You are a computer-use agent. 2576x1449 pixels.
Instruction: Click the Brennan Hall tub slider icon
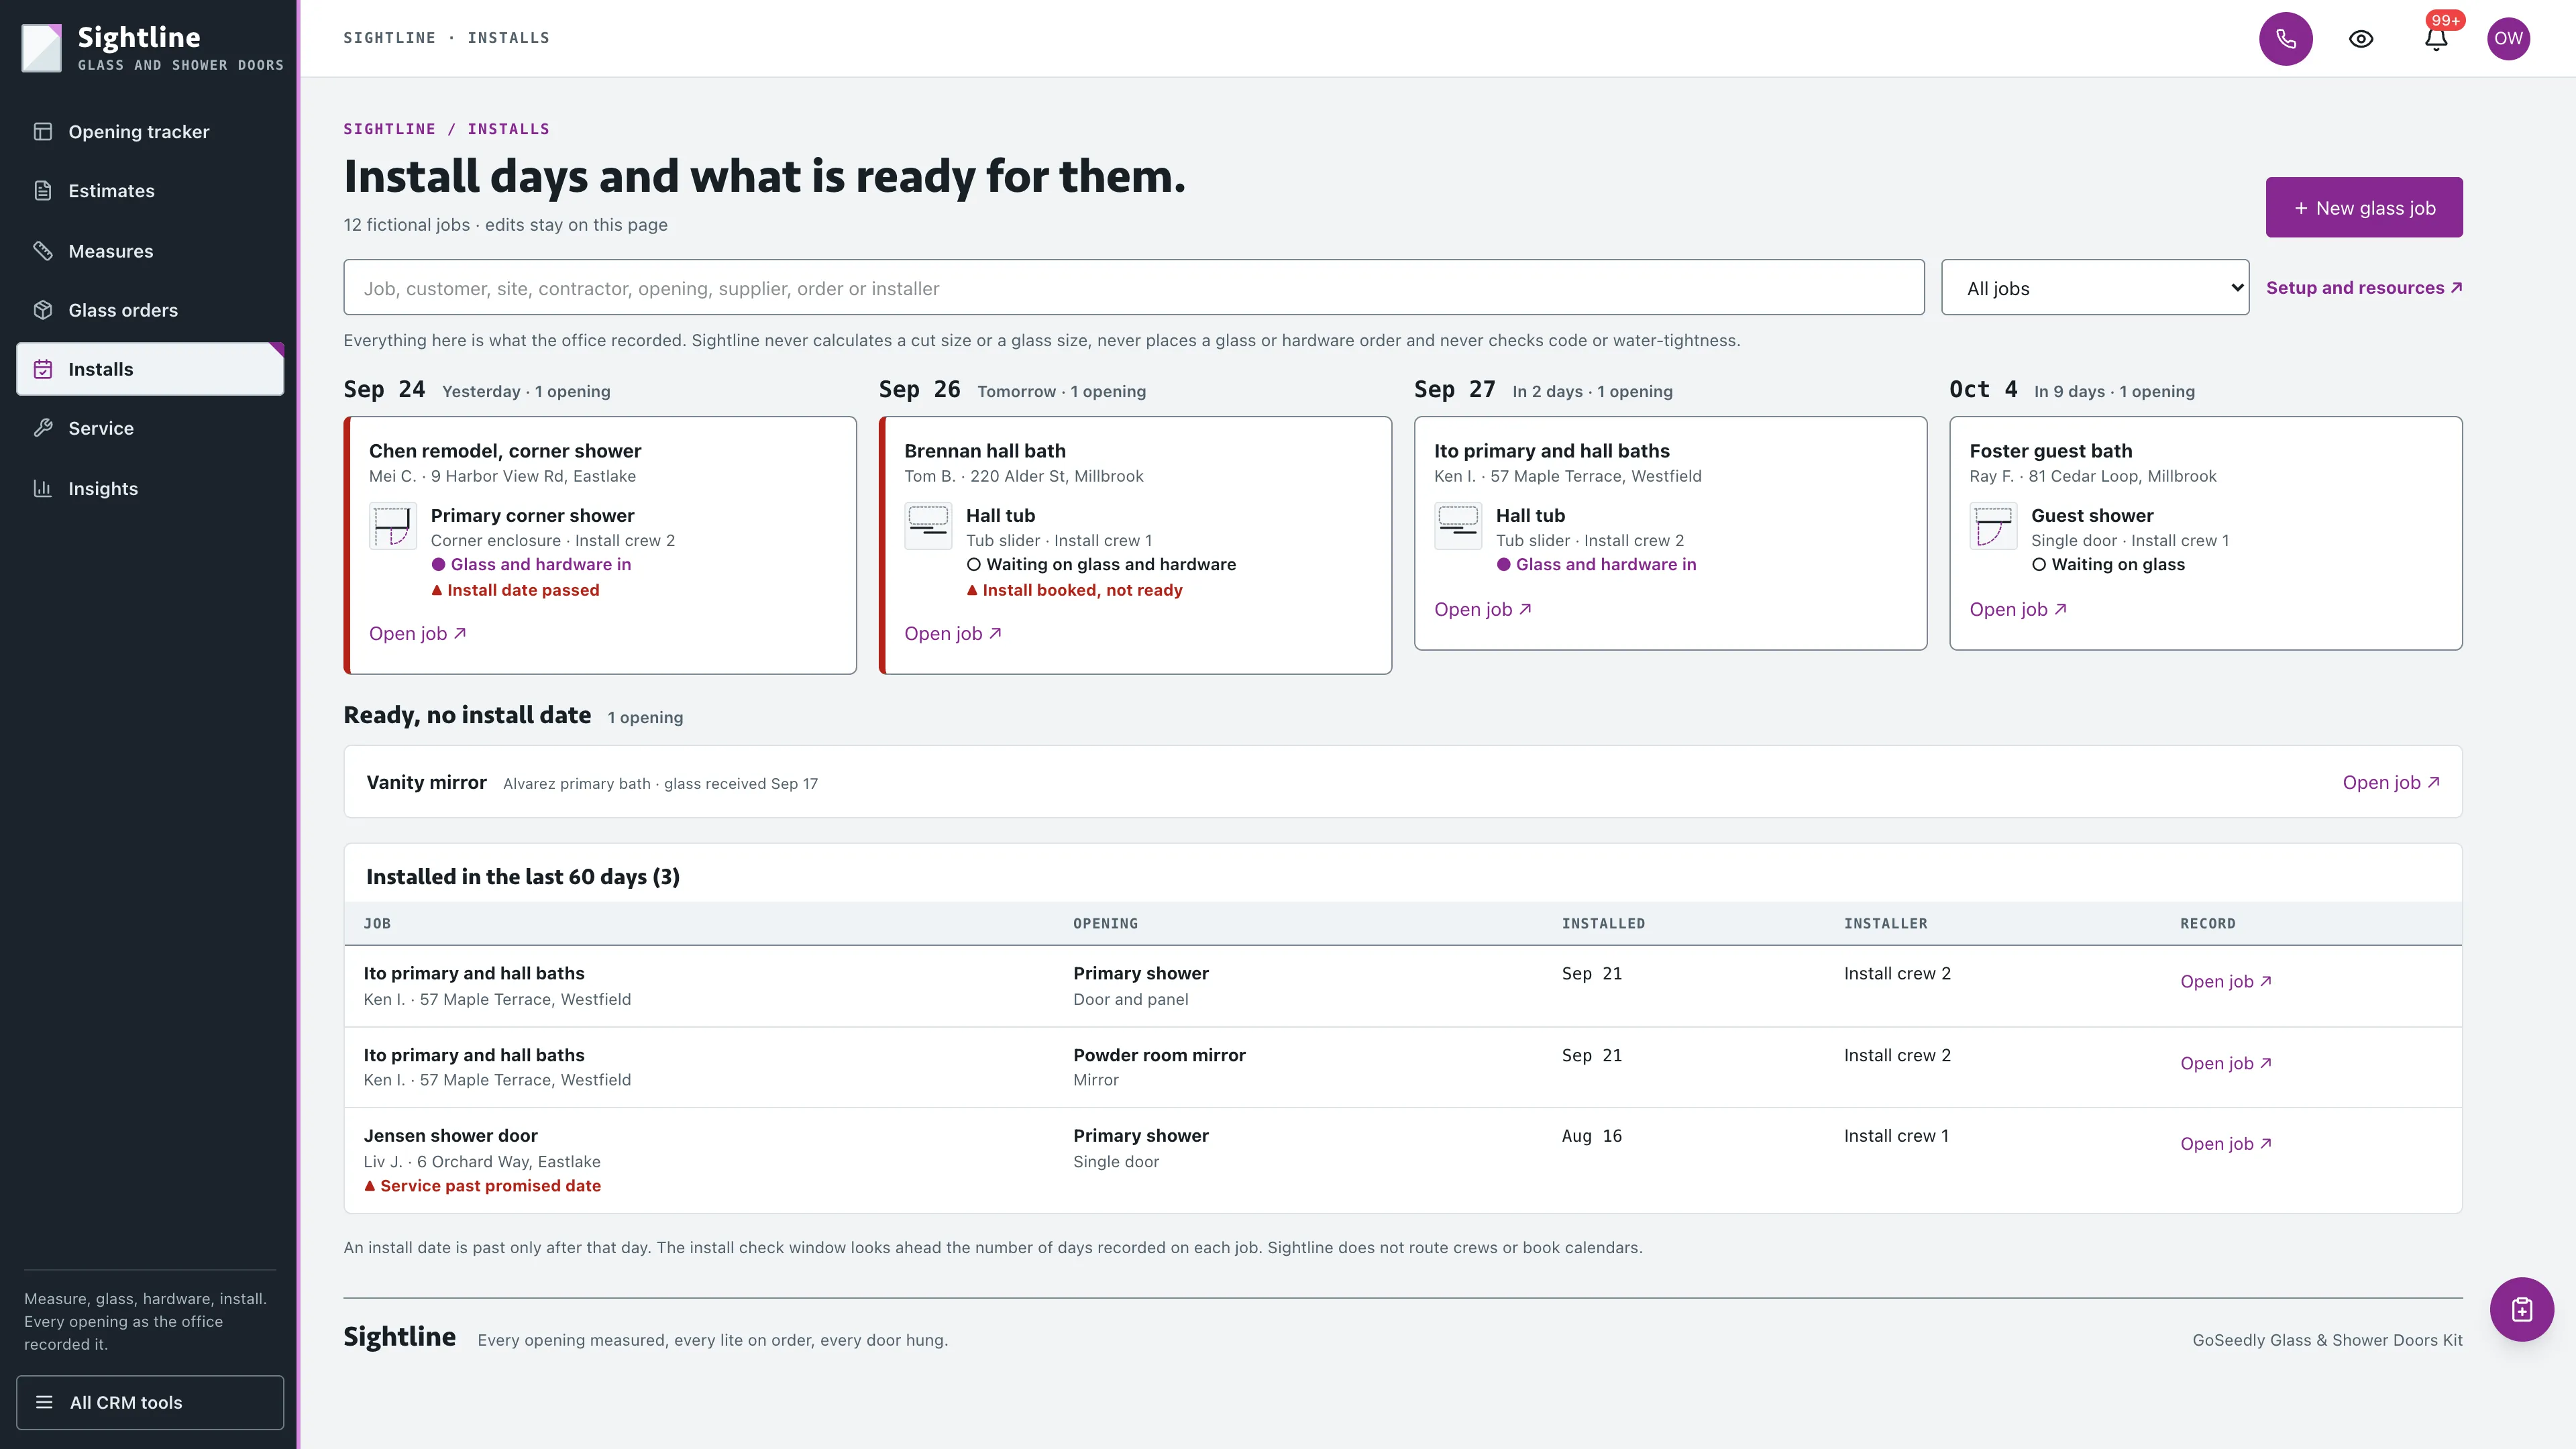click(x=928, y=526)
